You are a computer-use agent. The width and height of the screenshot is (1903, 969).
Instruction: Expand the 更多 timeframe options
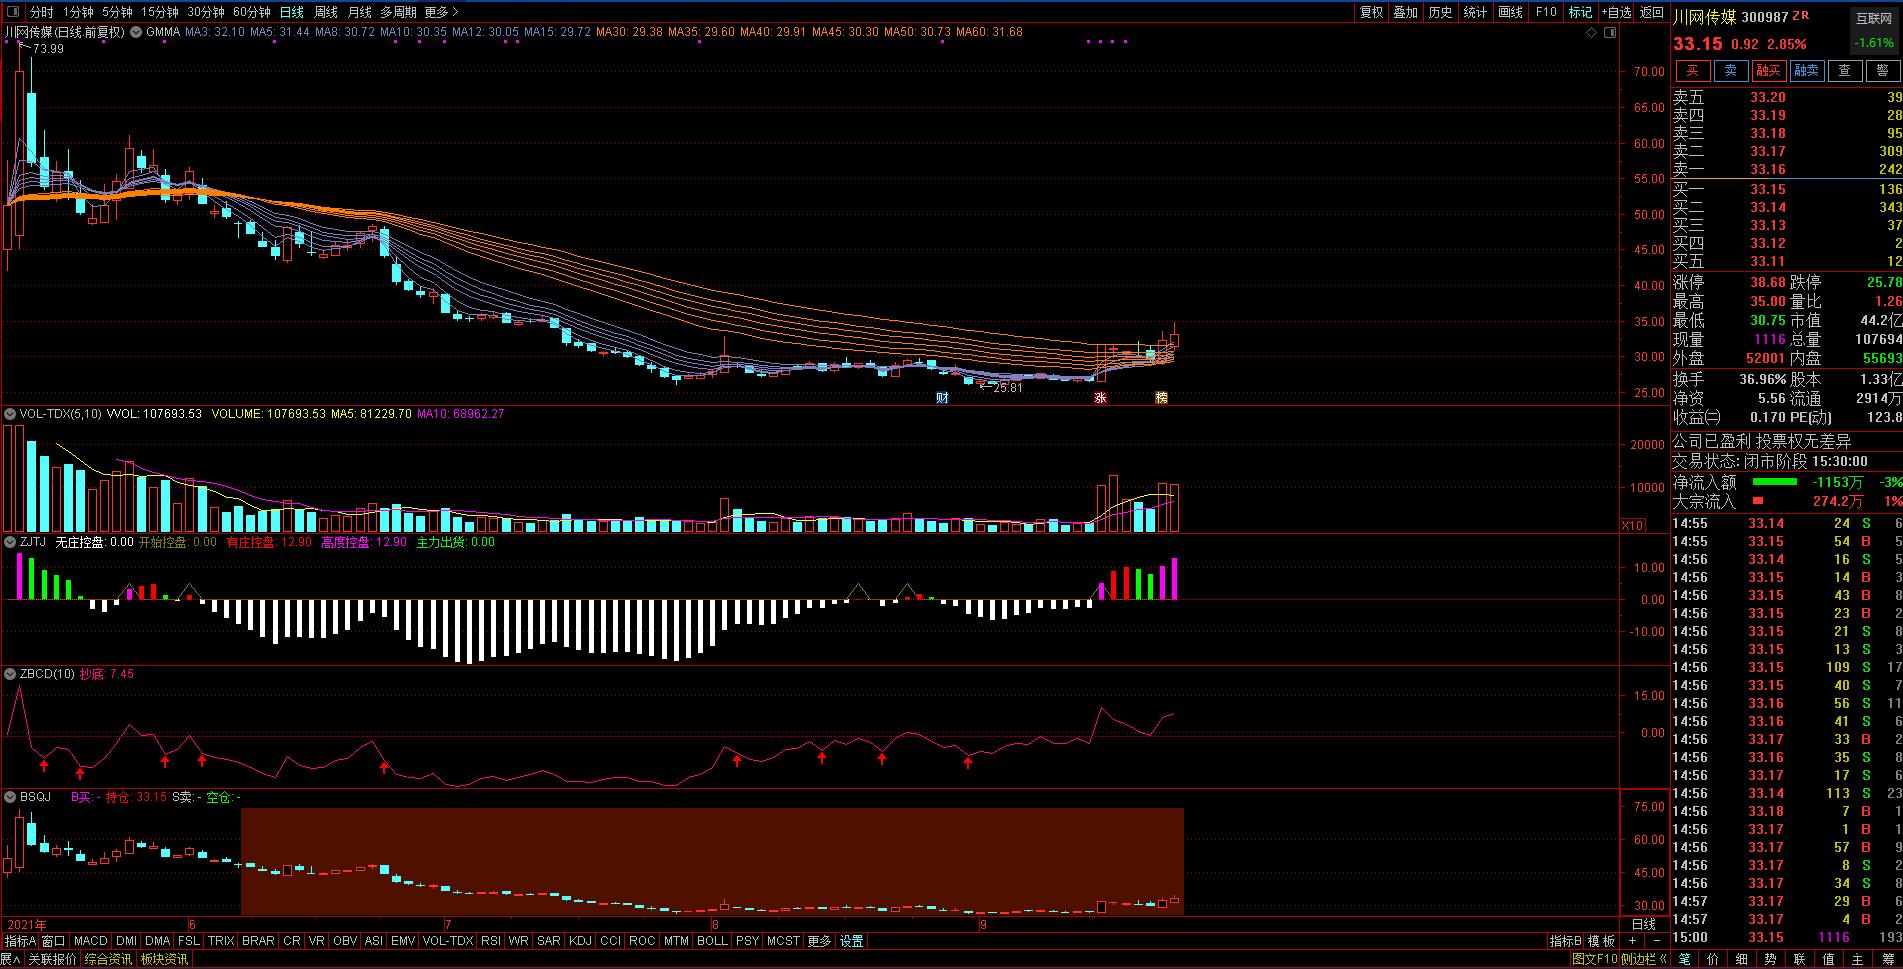pyautogui.click(x=441, y=12)
